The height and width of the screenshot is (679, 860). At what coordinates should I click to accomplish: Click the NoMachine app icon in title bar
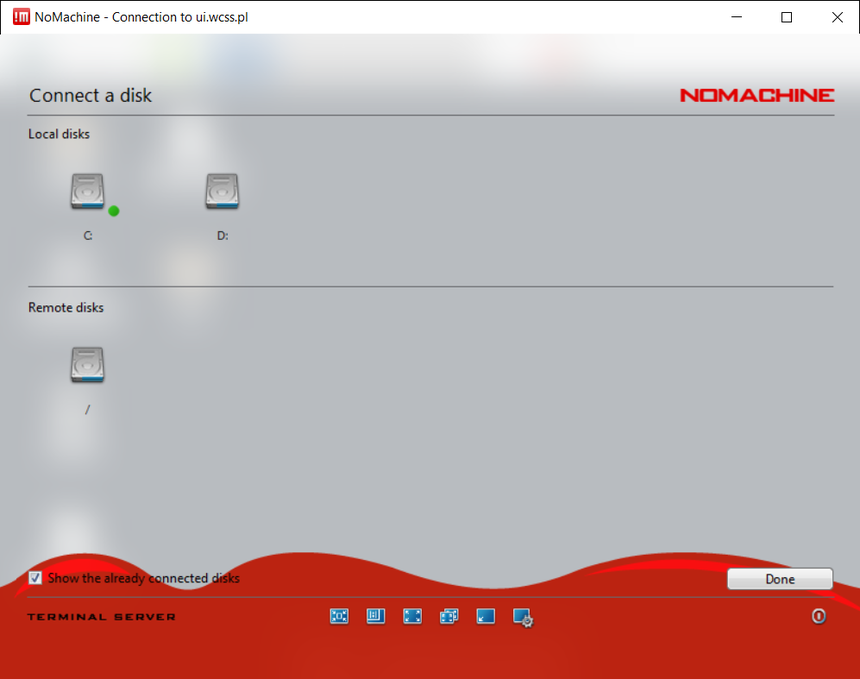point(20,17)
